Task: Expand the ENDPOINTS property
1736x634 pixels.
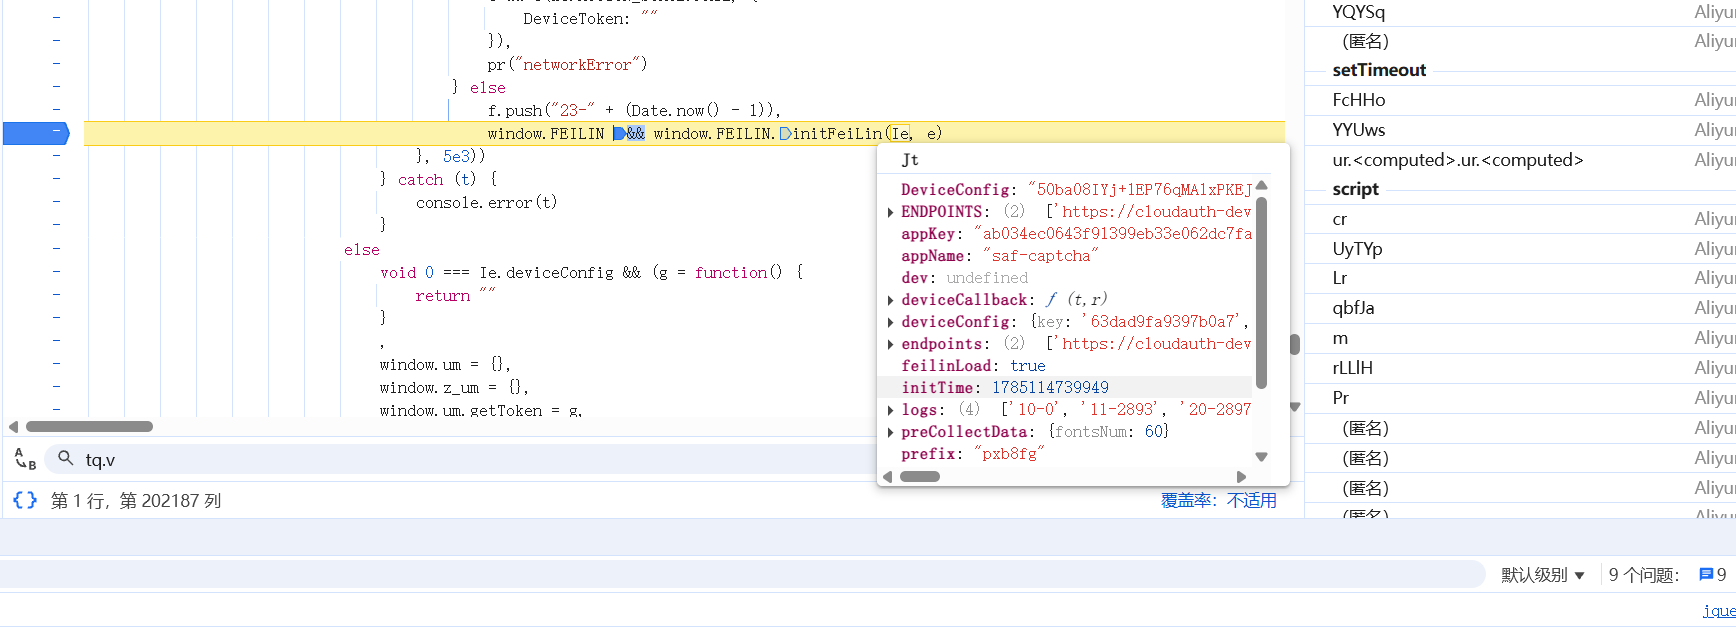Action: point(890,212)
